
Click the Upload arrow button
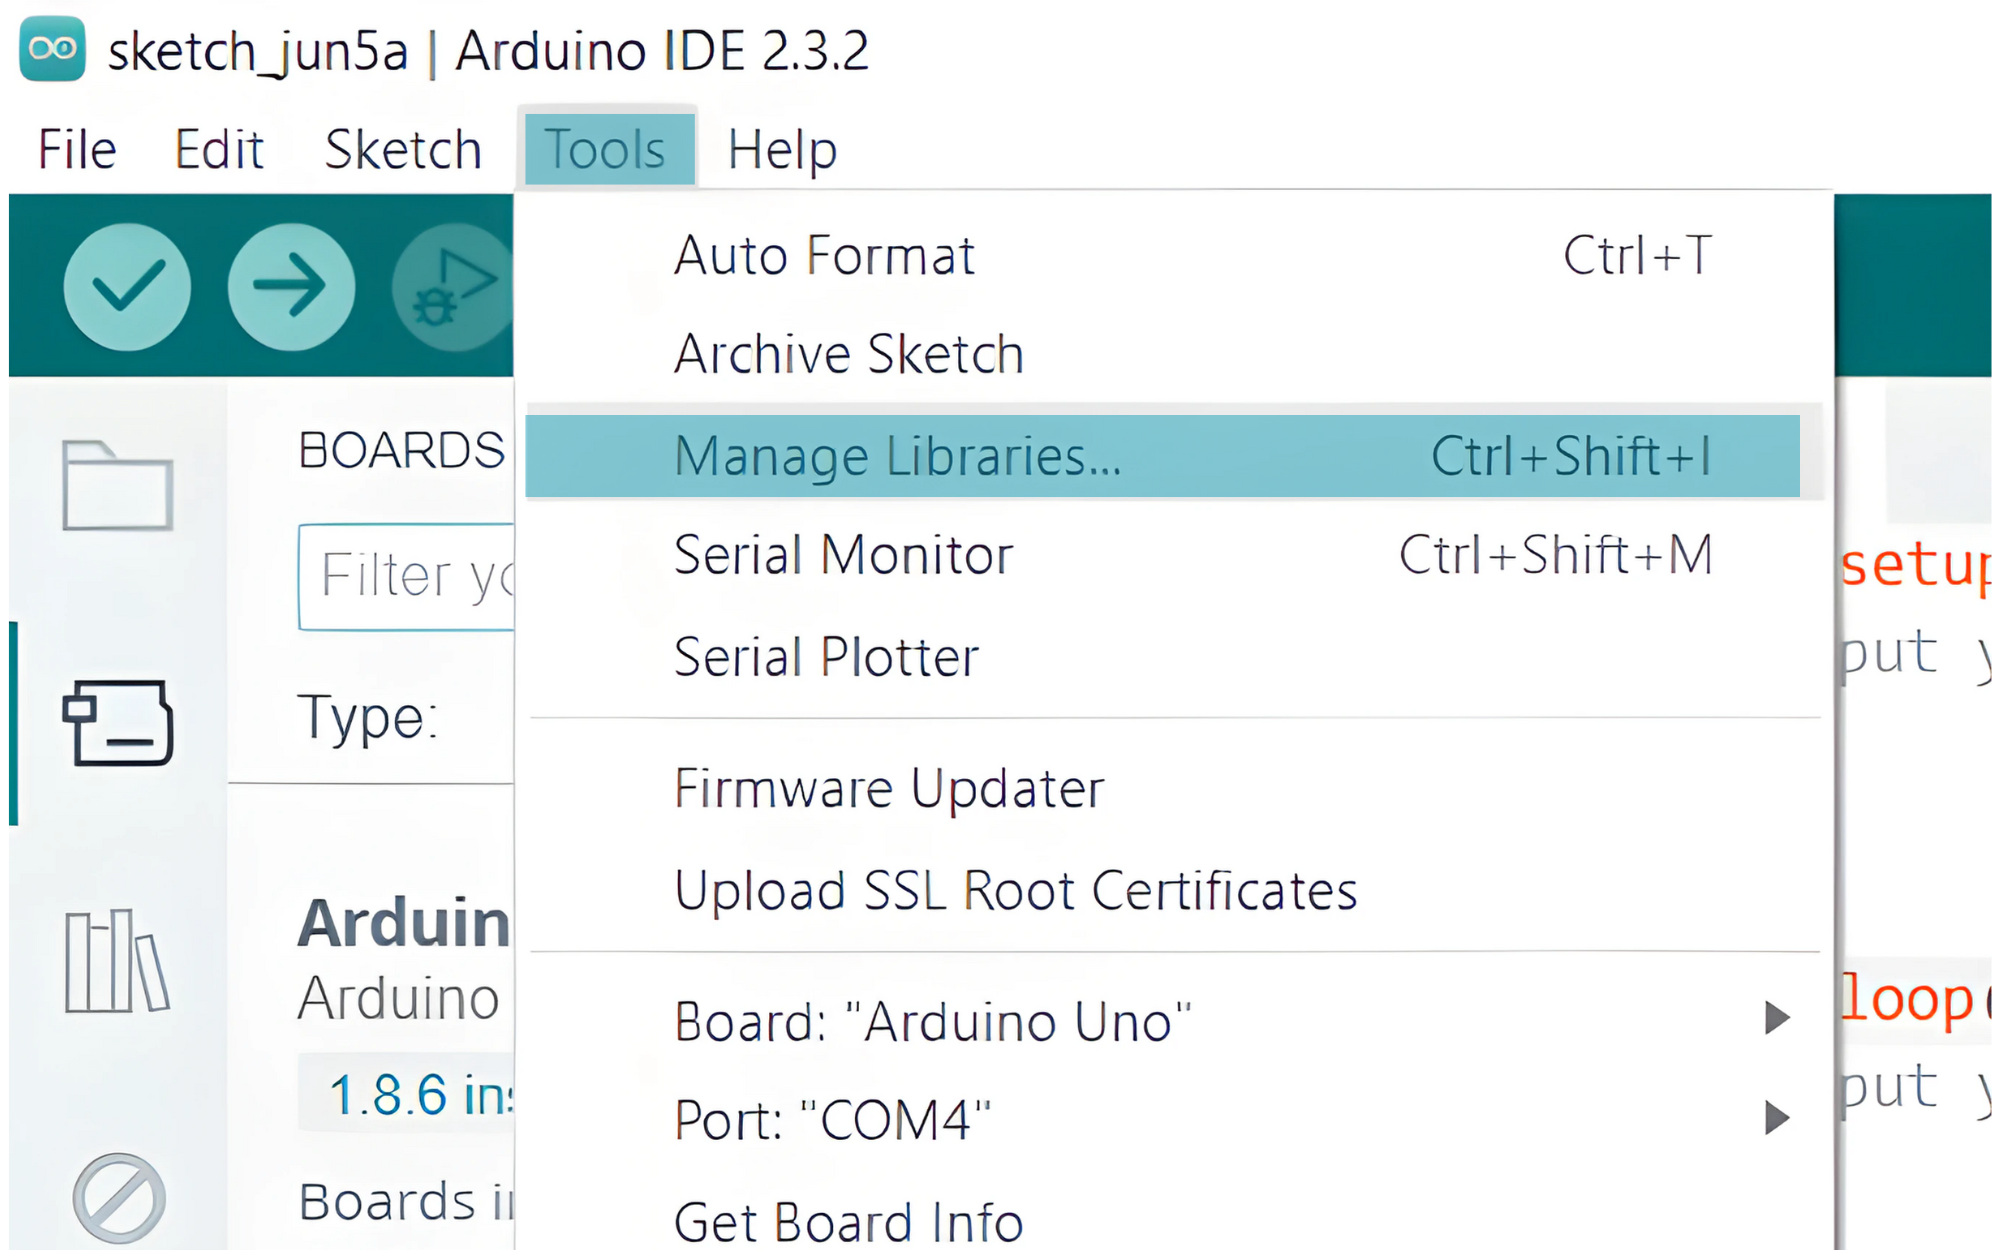coord(291,287)
